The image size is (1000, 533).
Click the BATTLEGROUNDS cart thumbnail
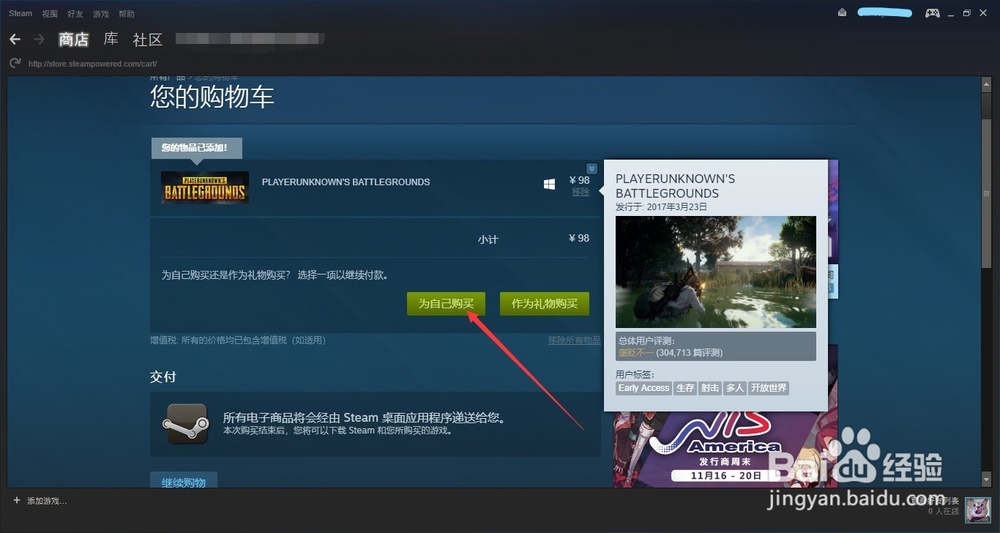tap(205, 187)
